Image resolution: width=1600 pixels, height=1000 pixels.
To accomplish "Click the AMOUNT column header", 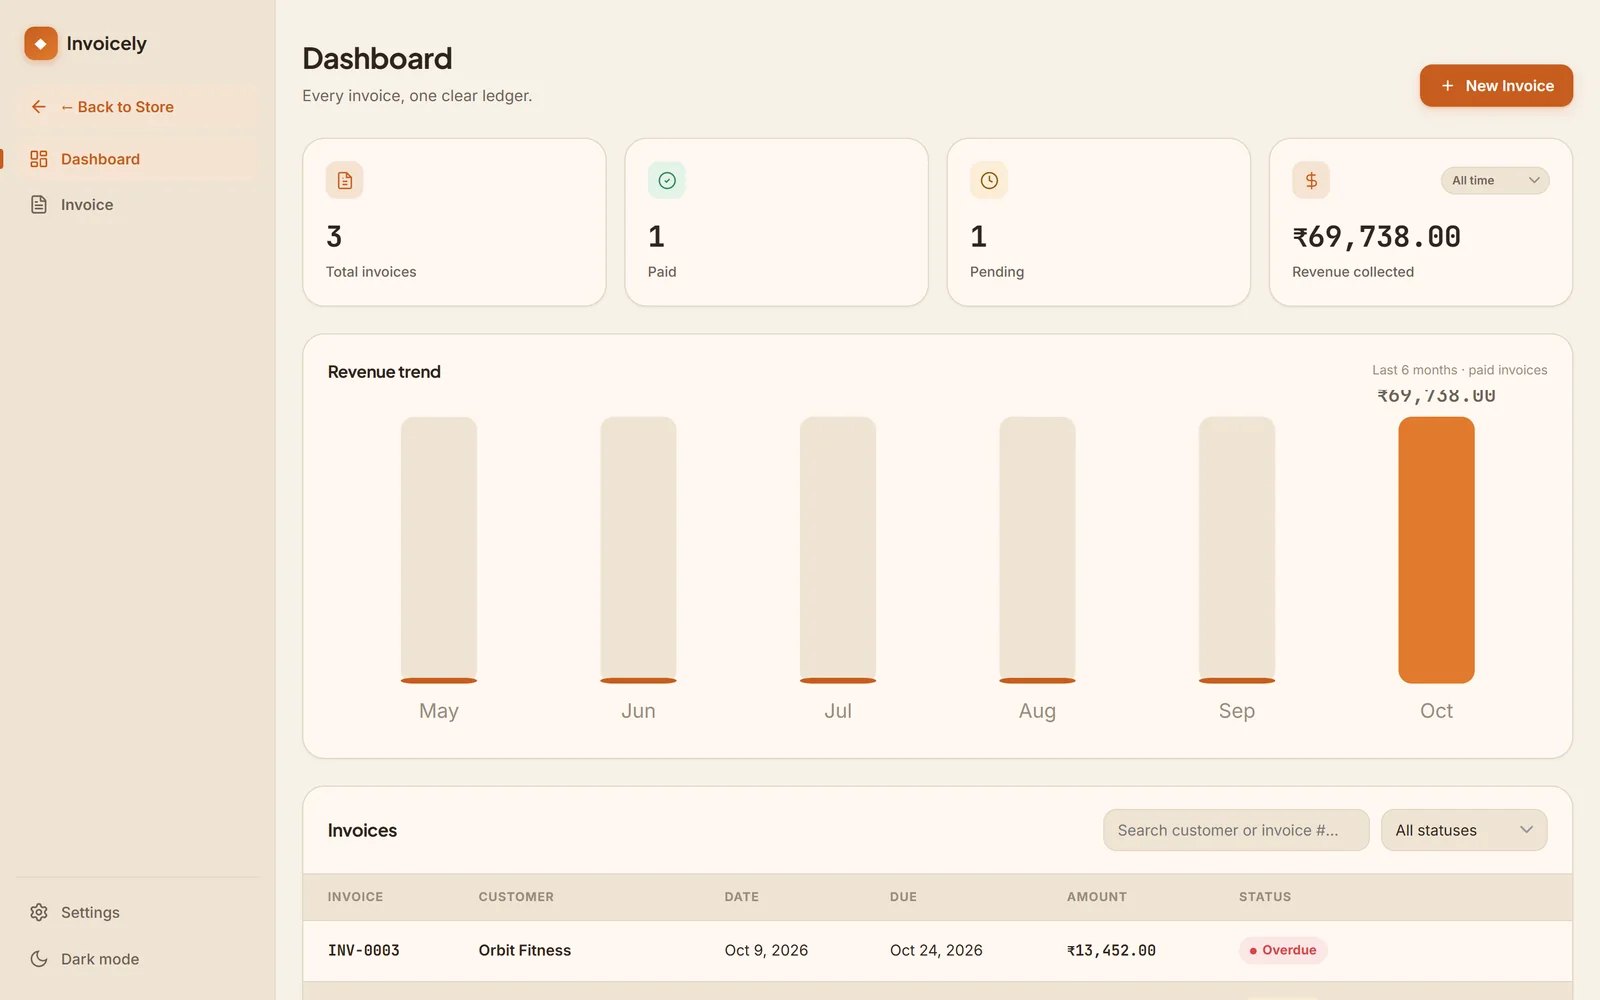I will pos(1097,897).
